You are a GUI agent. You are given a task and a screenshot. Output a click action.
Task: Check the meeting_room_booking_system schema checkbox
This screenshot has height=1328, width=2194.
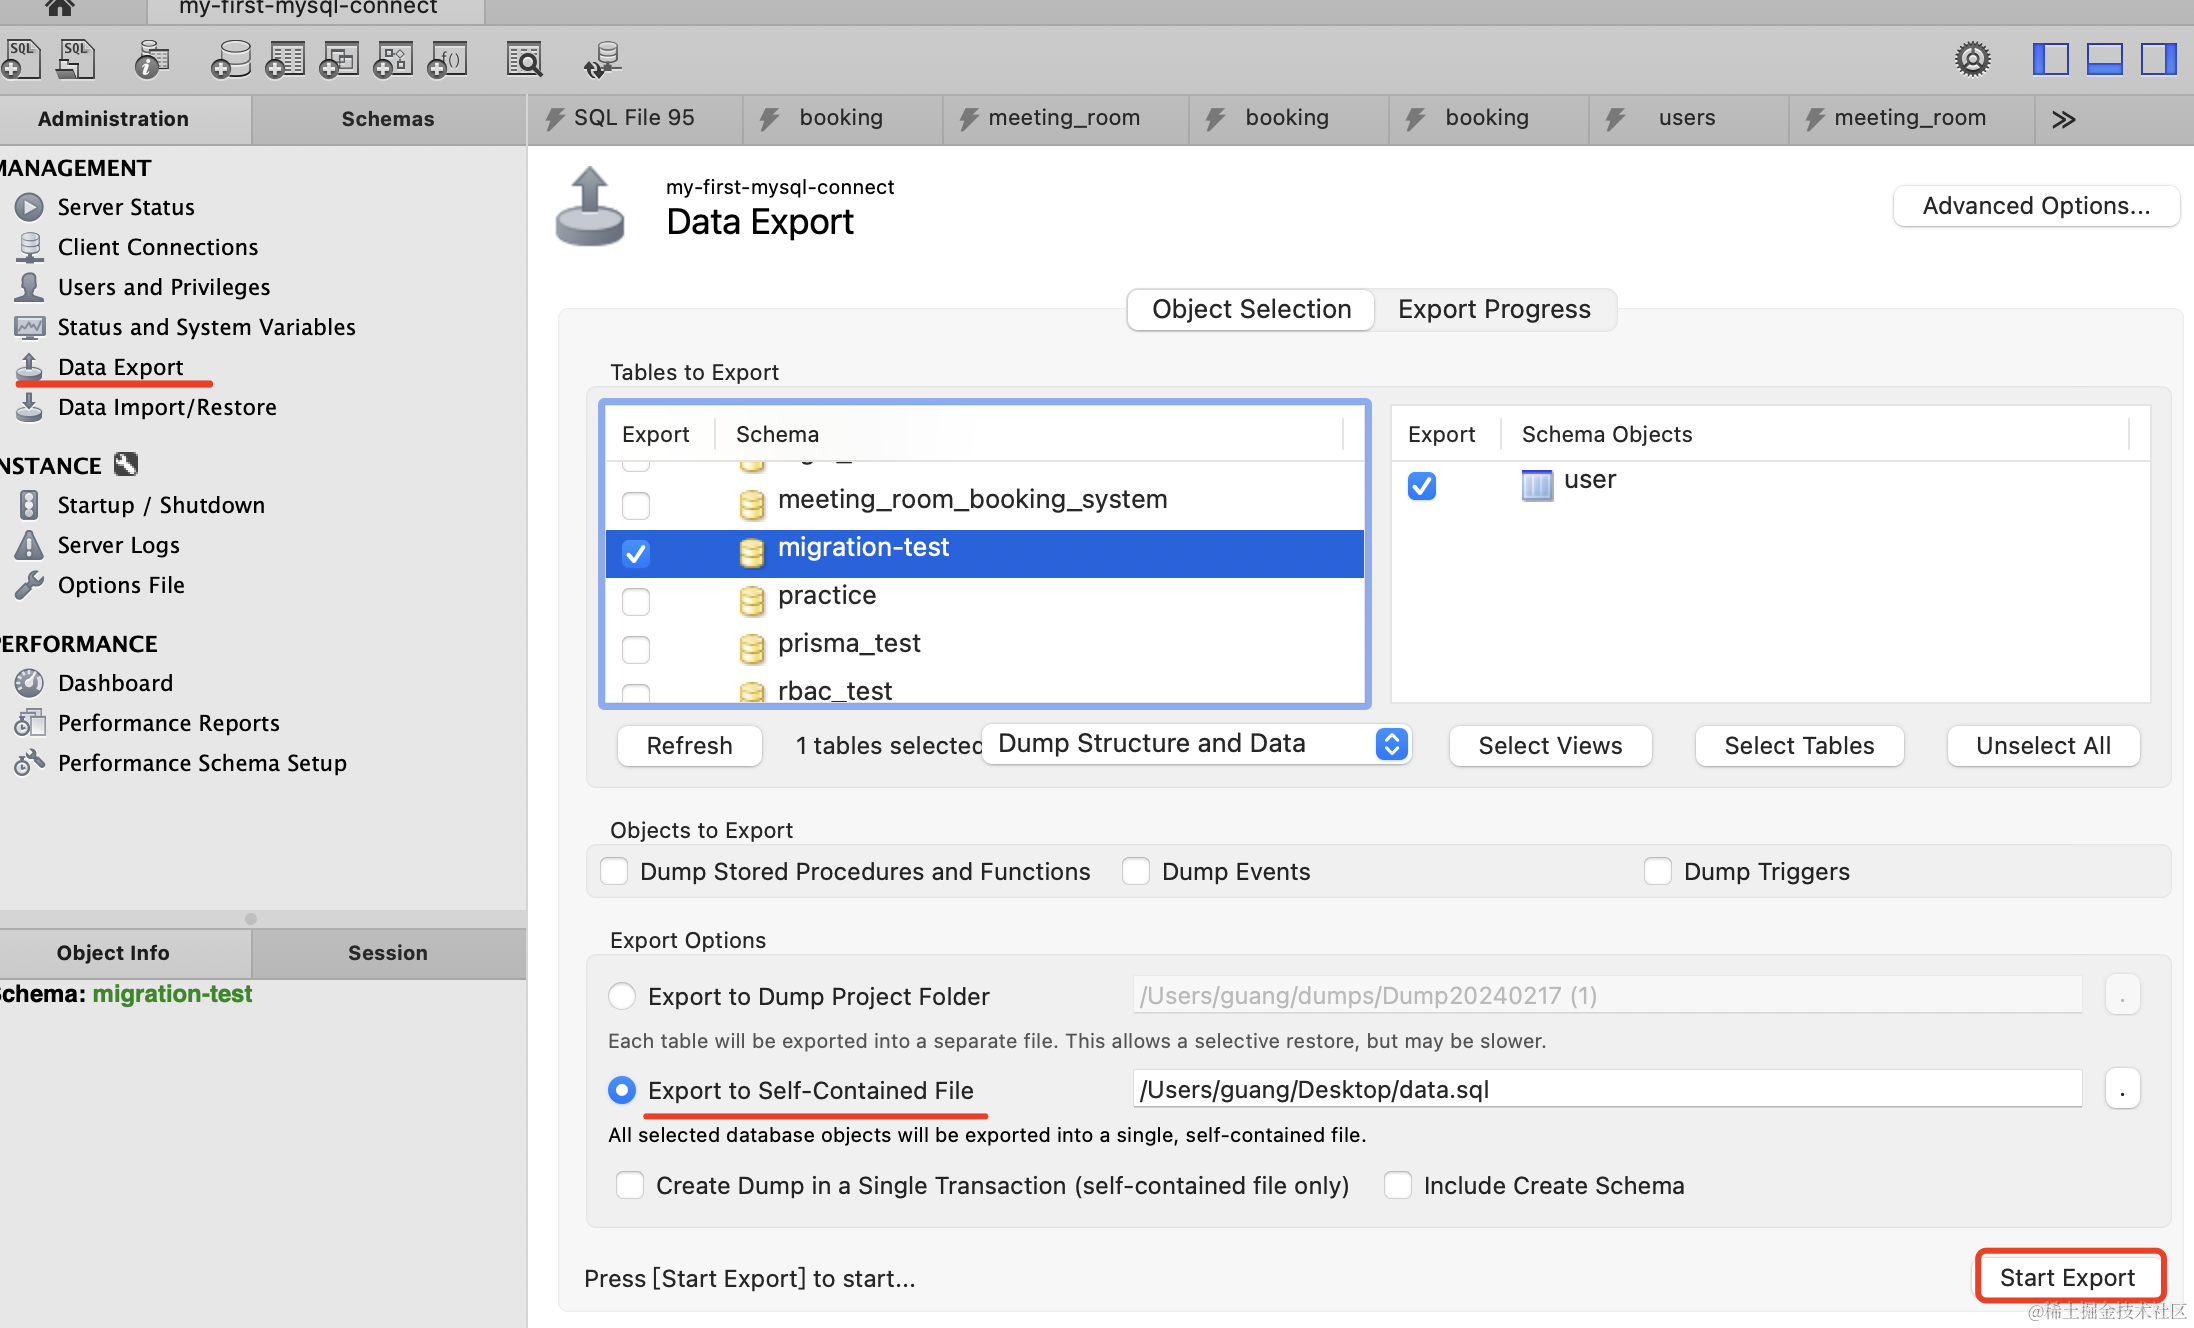pos(636,505)
